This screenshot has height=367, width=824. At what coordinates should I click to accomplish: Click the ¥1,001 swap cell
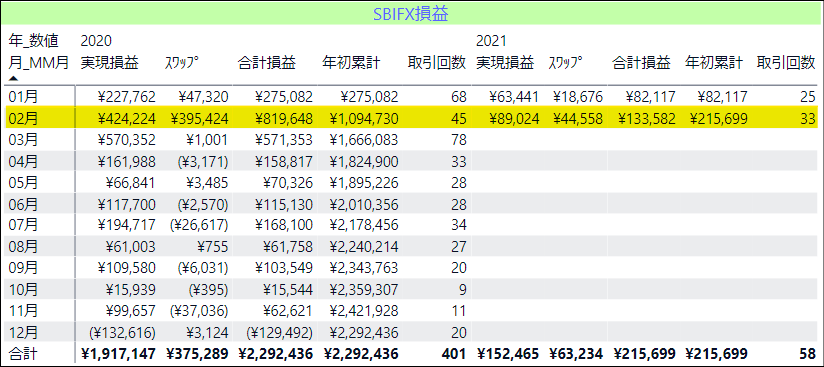[x=207, y=140]
